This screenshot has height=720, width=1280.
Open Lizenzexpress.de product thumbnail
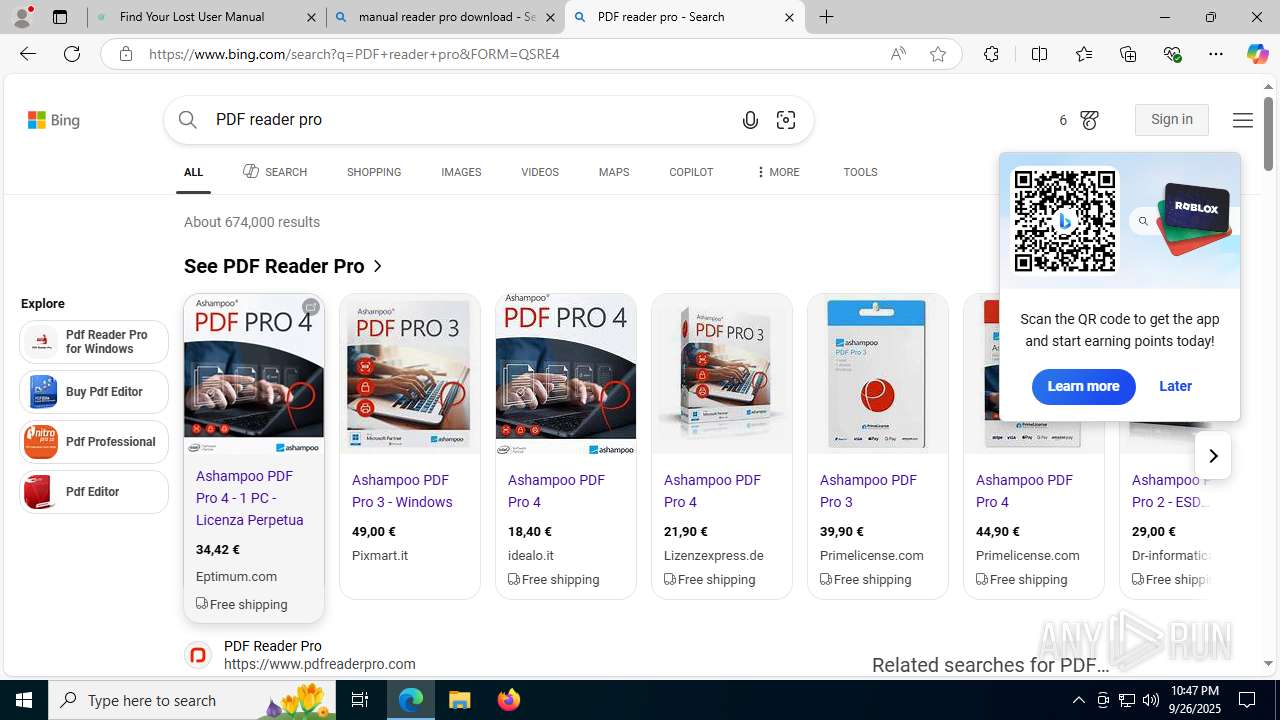coord(722,374)
